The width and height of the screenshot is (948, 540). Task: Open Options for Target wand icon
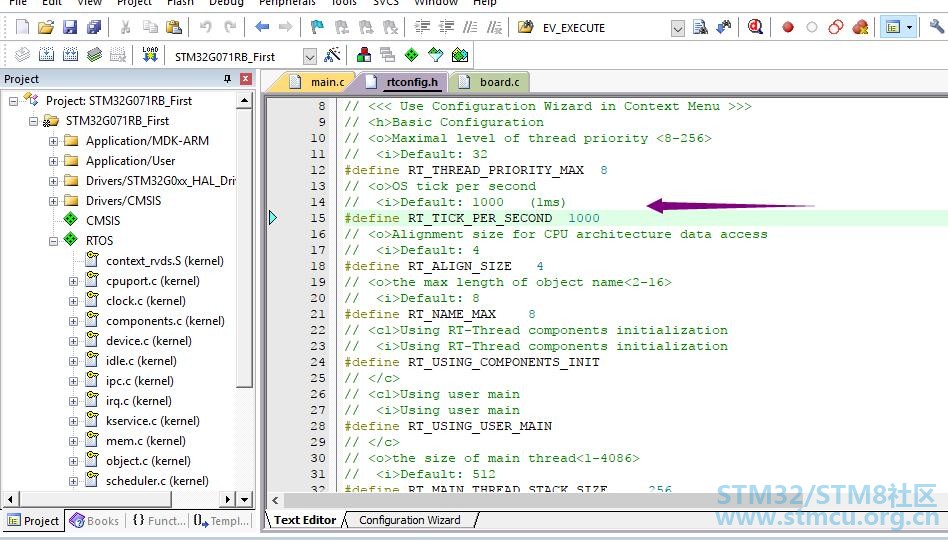(332, 56)
